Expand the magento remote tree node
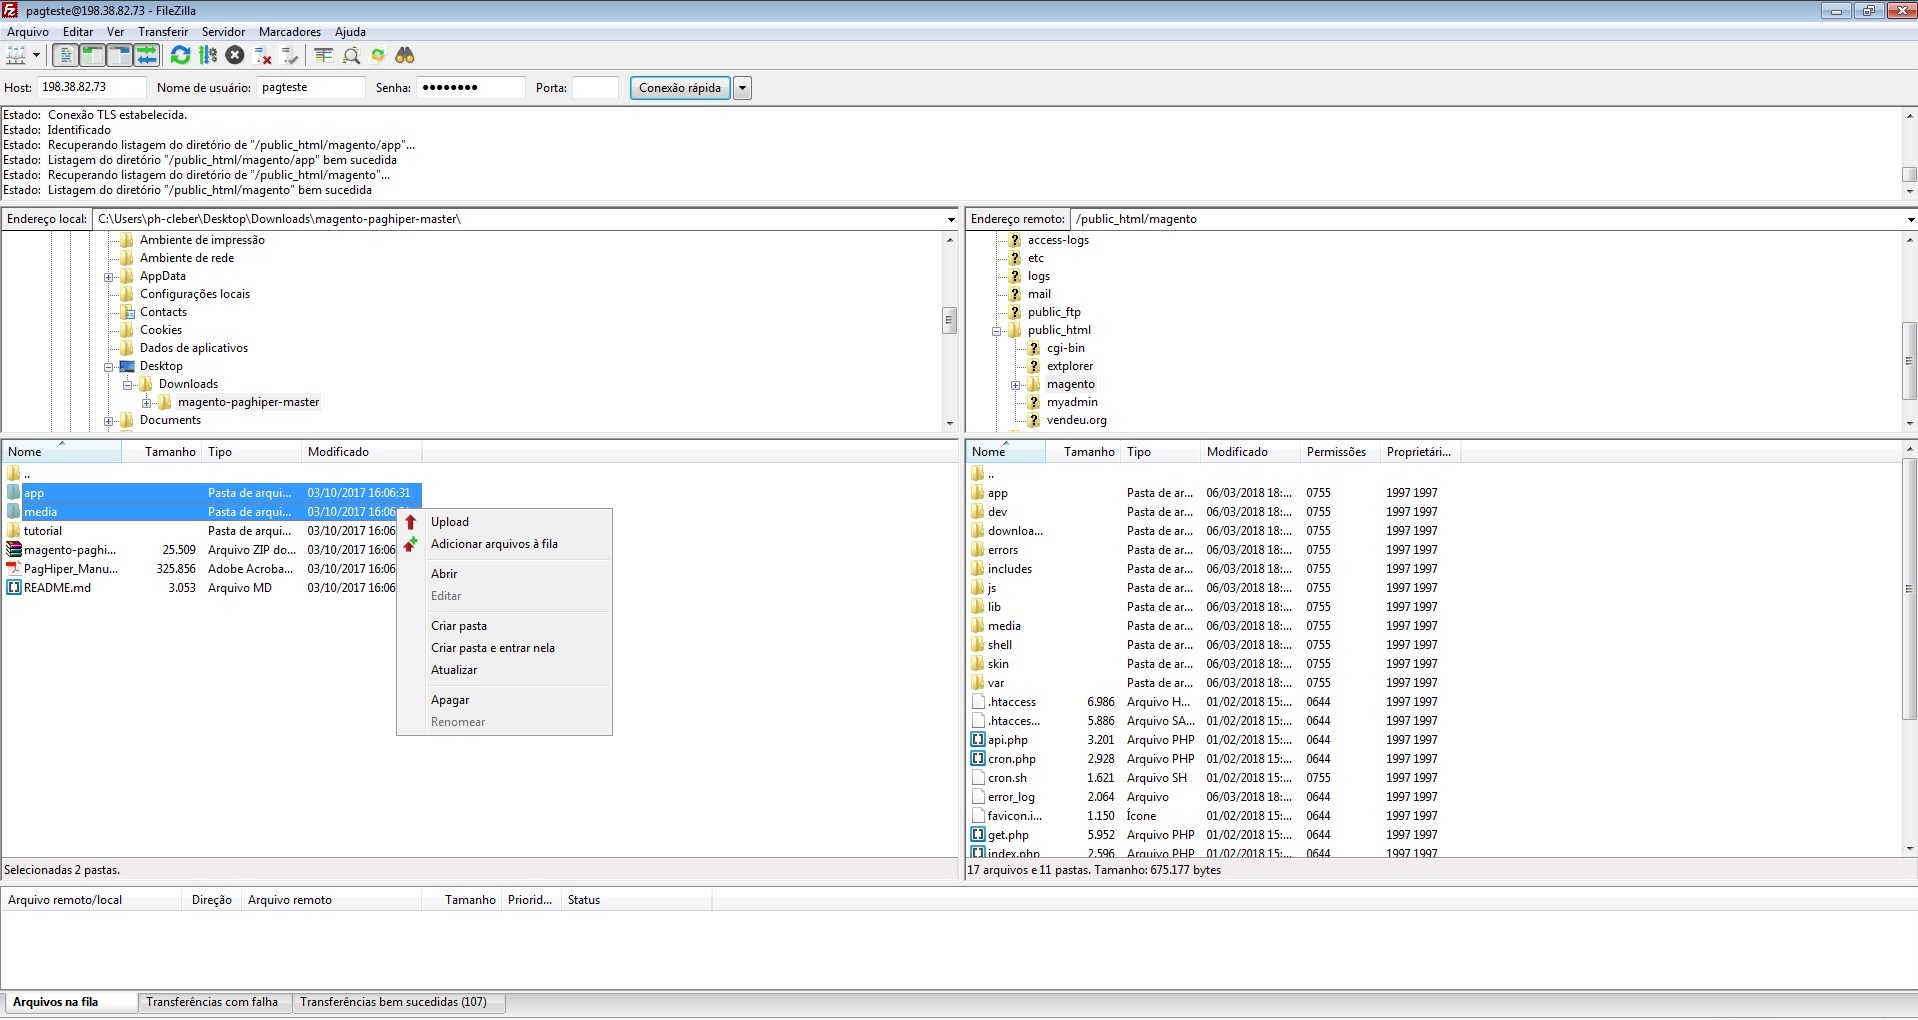 click(x=1015, y=385)
